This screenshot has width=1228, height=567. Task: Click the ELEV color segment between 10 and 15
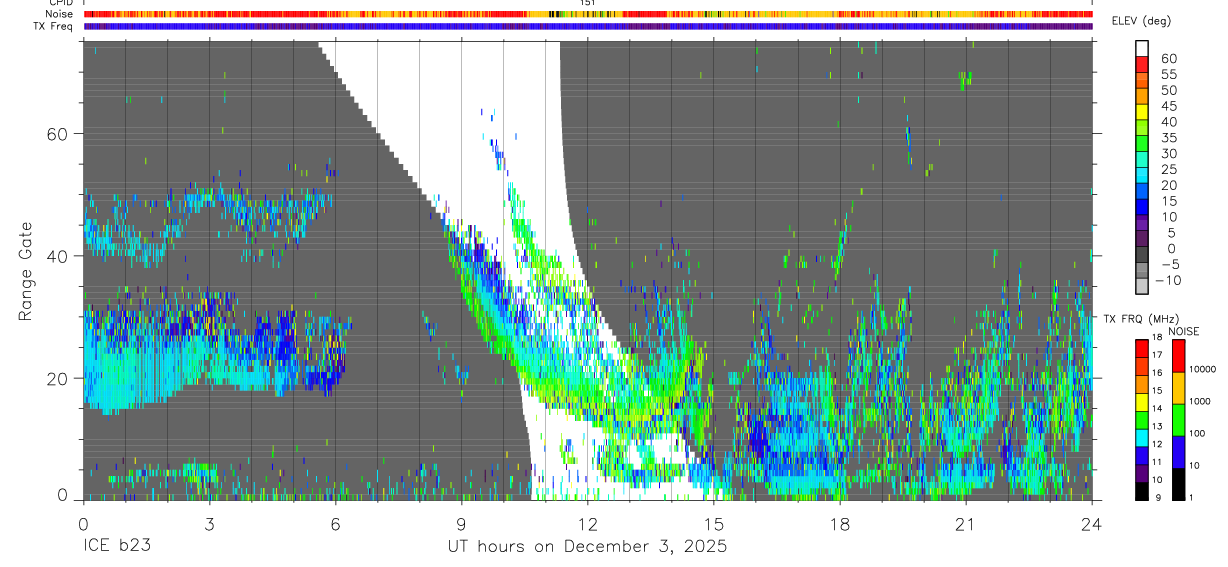pos(1142,208)
